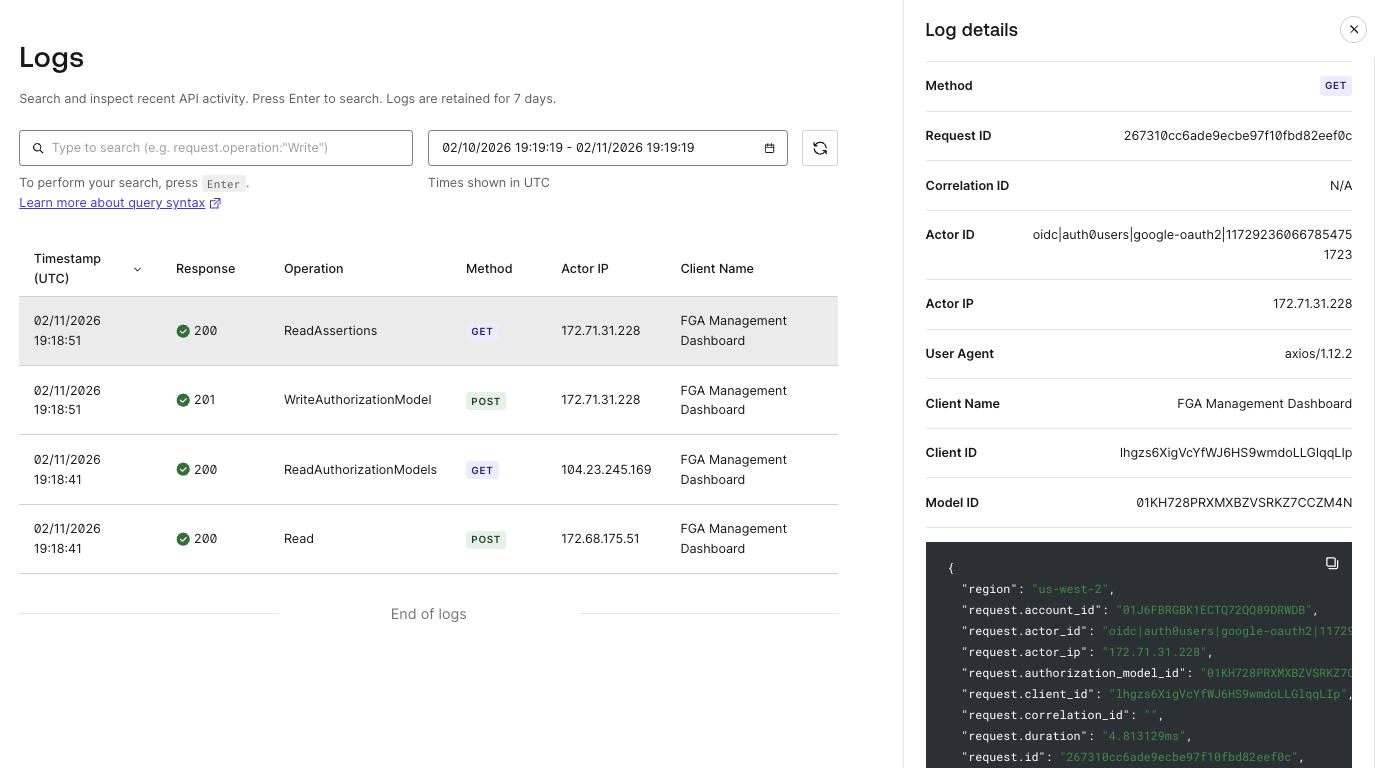1375x768 pixels.
Task: Click the Times shown in UTC note
Action: 489,183
